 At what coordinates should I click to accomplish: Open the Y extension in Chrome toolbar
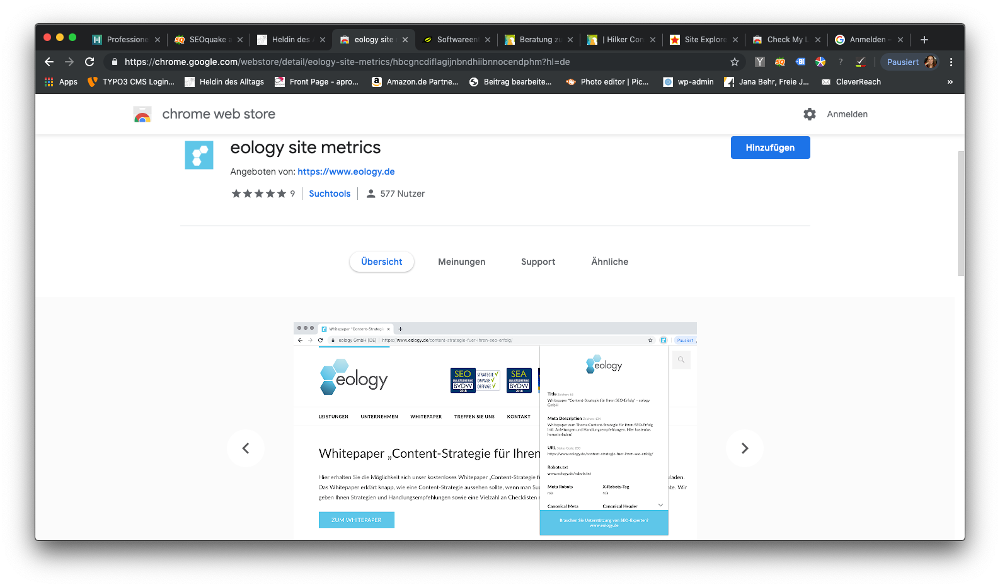coord(760,62)
